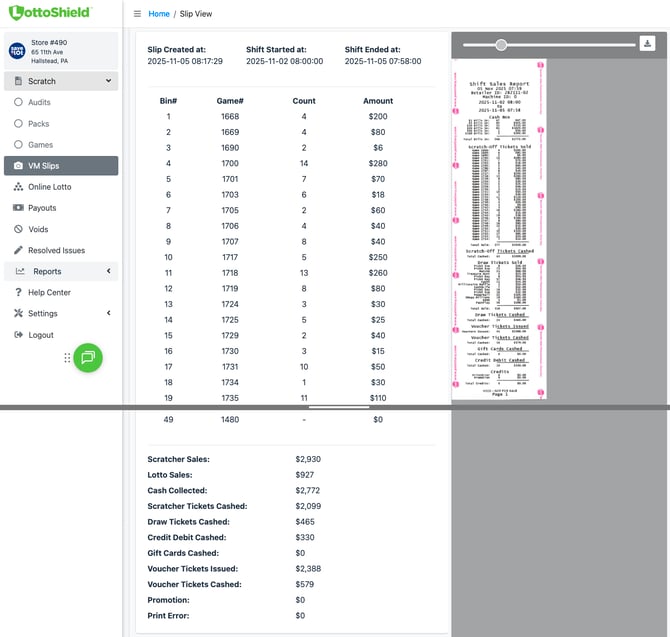Click the Home breadcrumb link
Image resolution: width=670 pixels, height=637 pixels.
(x=158, y=14)
